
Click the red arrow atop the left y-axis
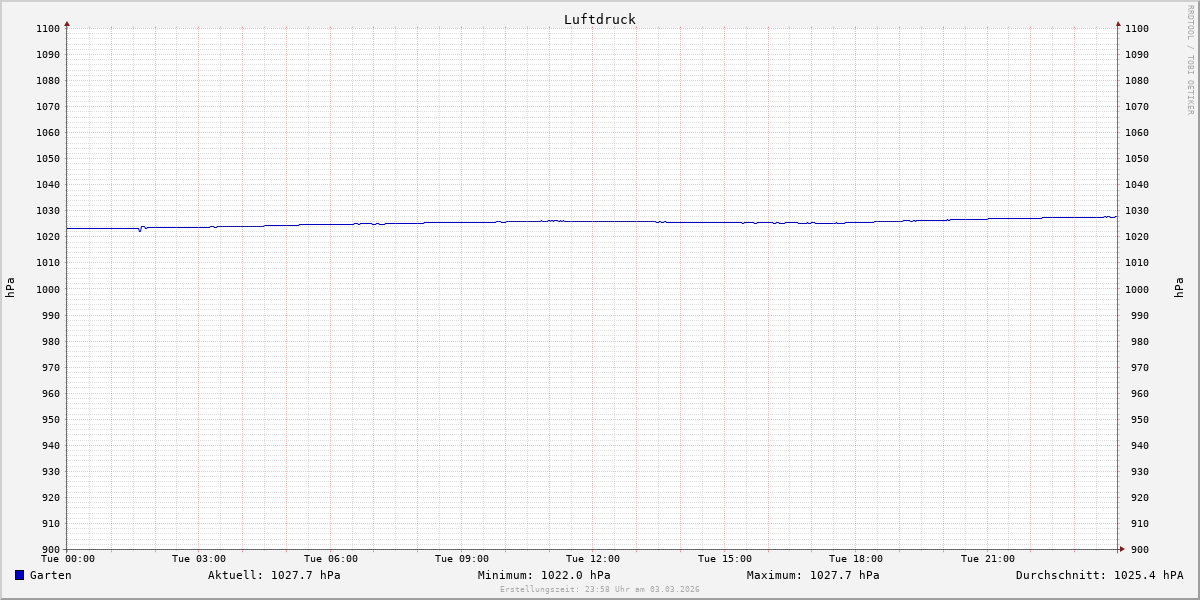[67, 23]
